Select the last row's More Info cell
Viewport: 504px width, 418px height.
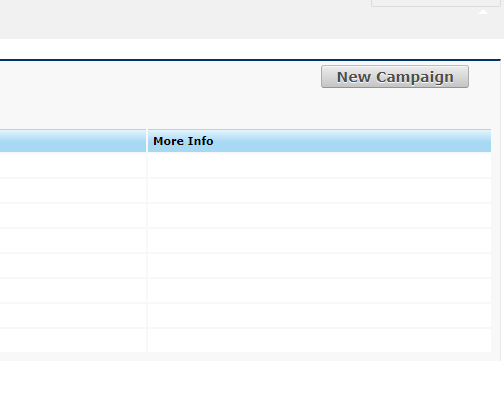point(319,340)
